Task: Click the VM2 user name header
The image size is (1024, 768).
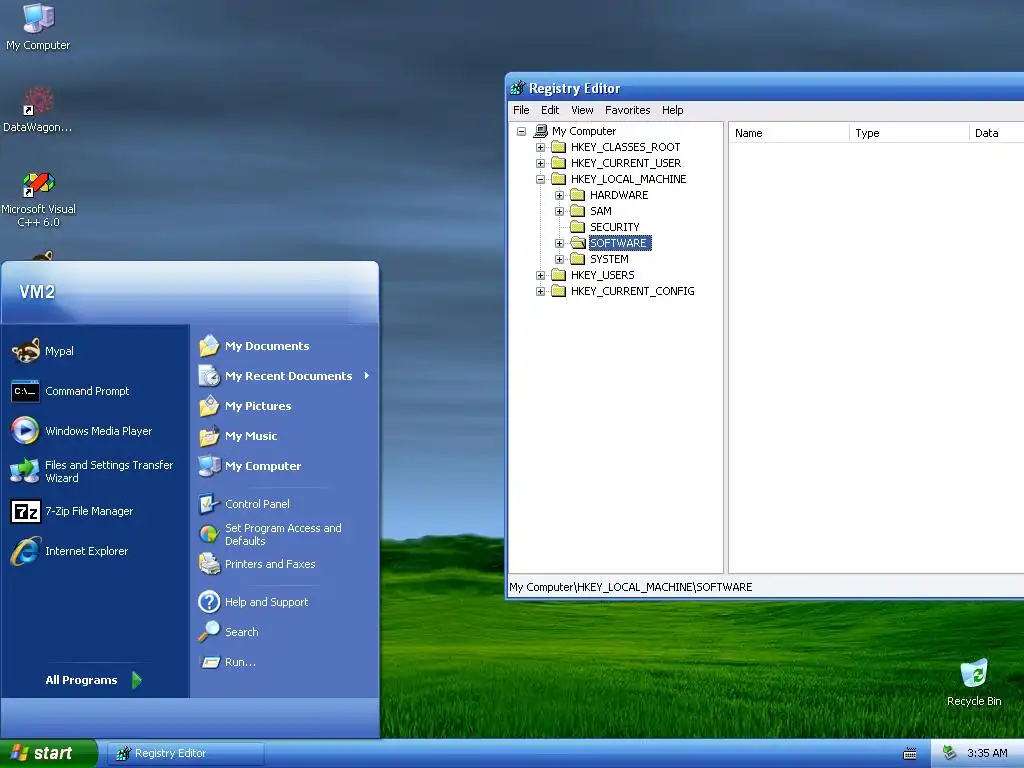Action: click(x=37, y=291)
